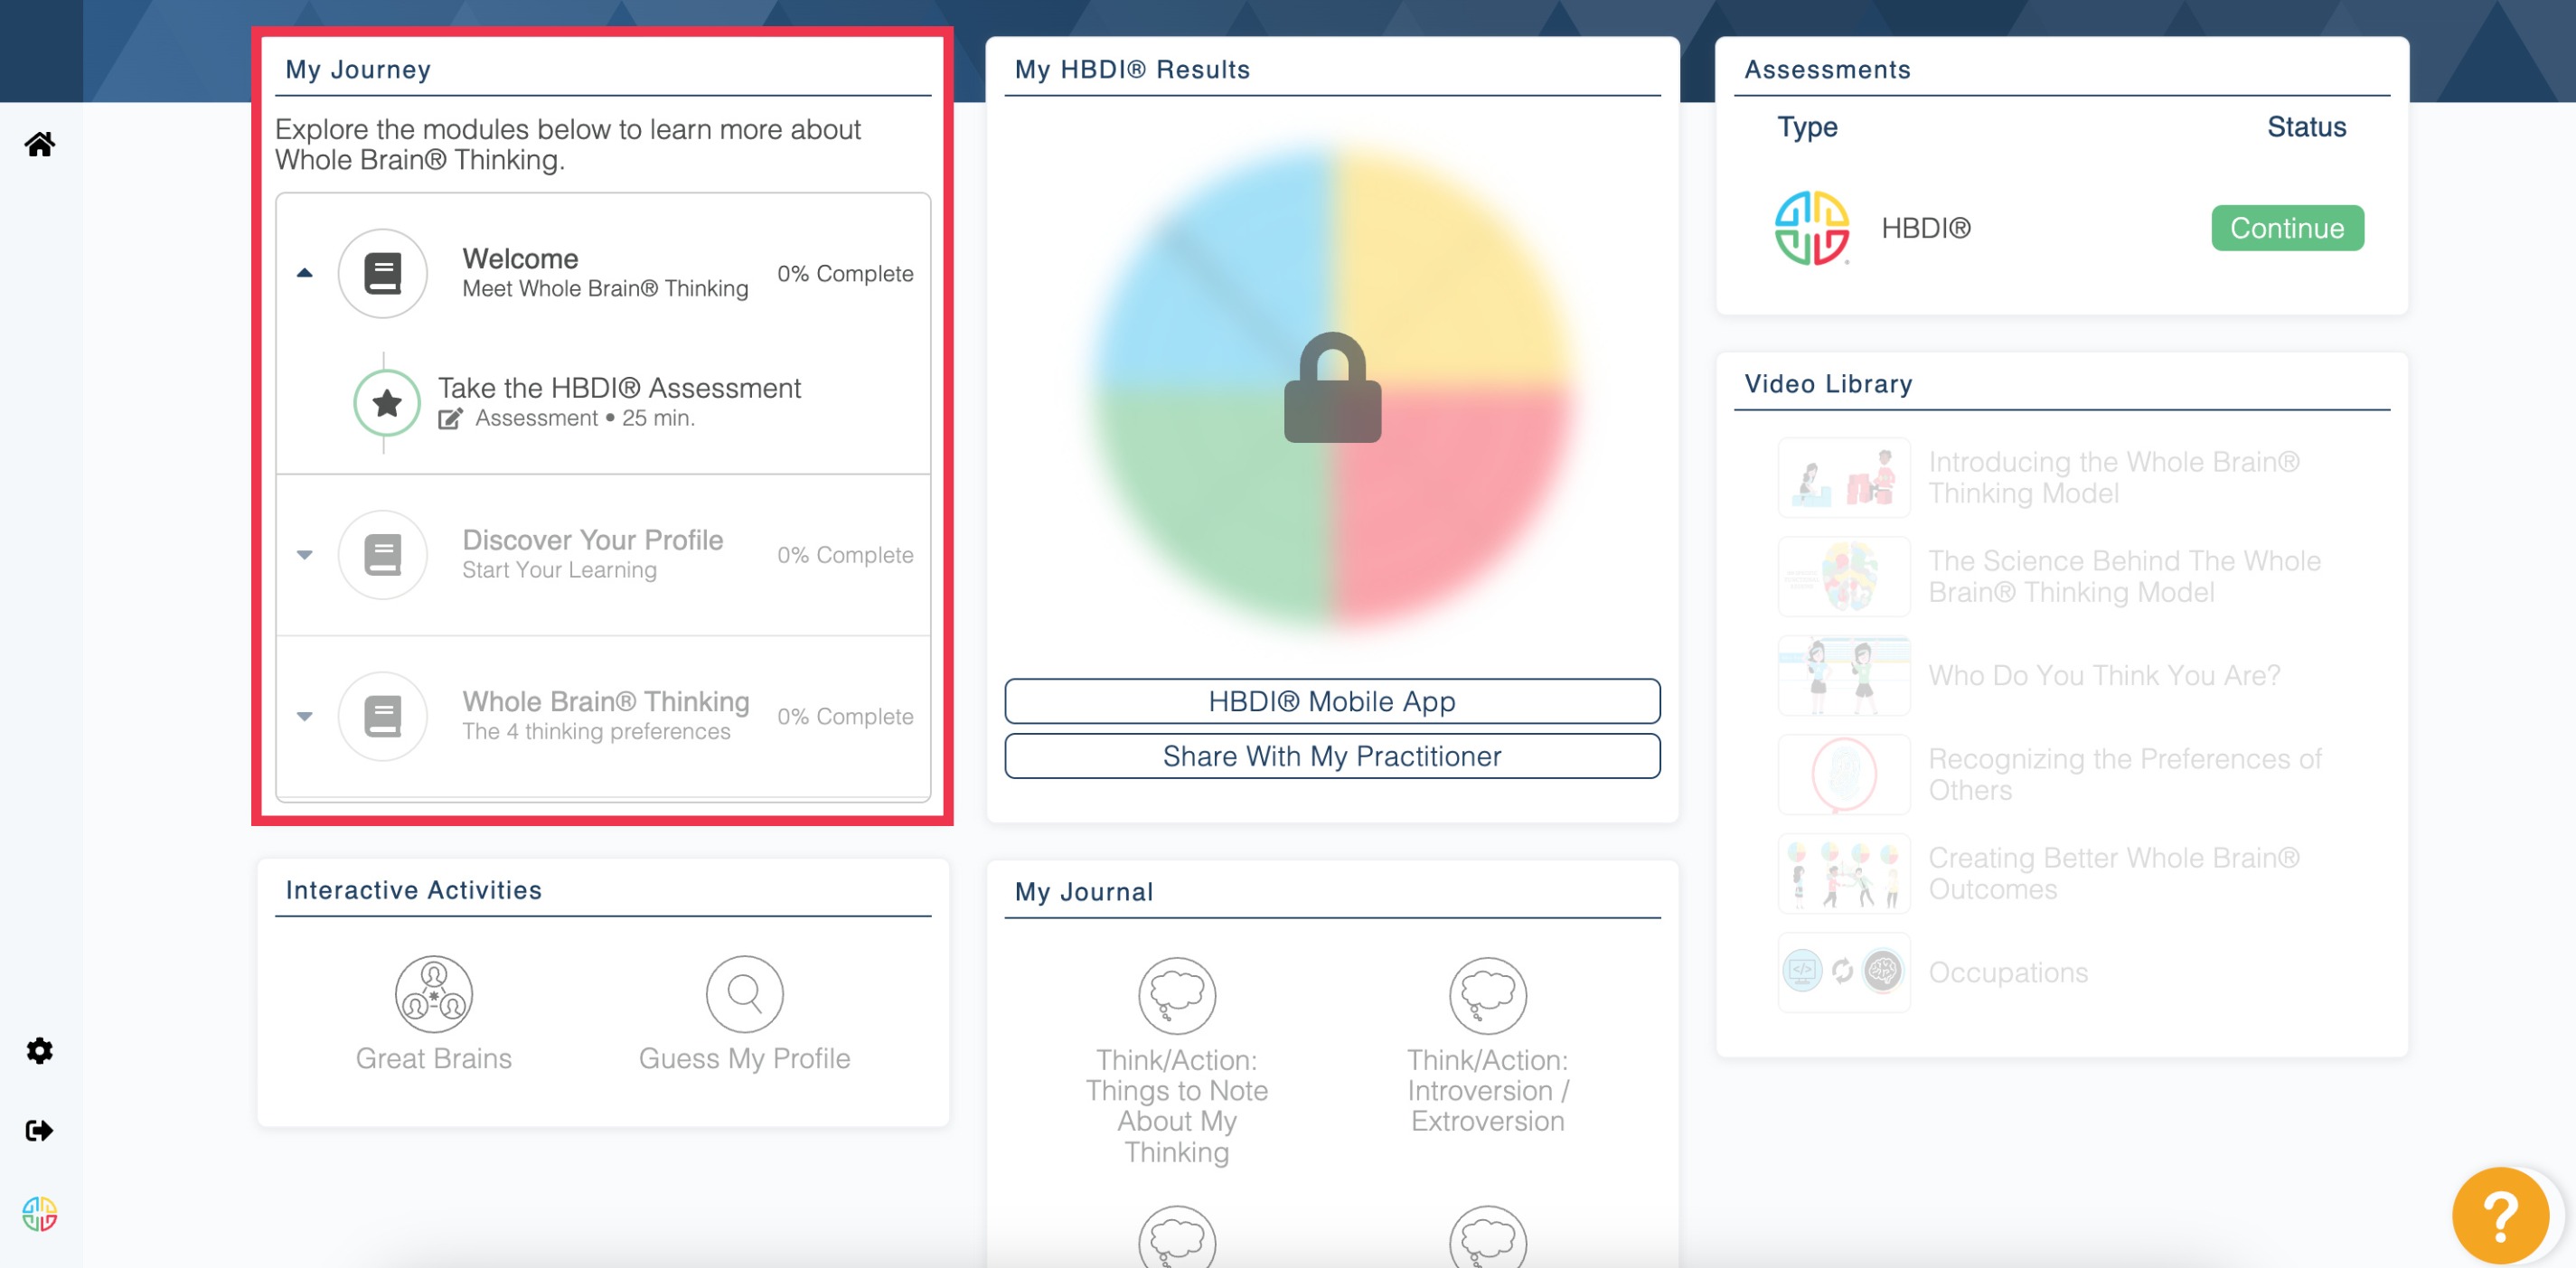The image size is (2576, 1268).
Task: Click the star icon for HBDI Assessment
Action: point(385,403)
